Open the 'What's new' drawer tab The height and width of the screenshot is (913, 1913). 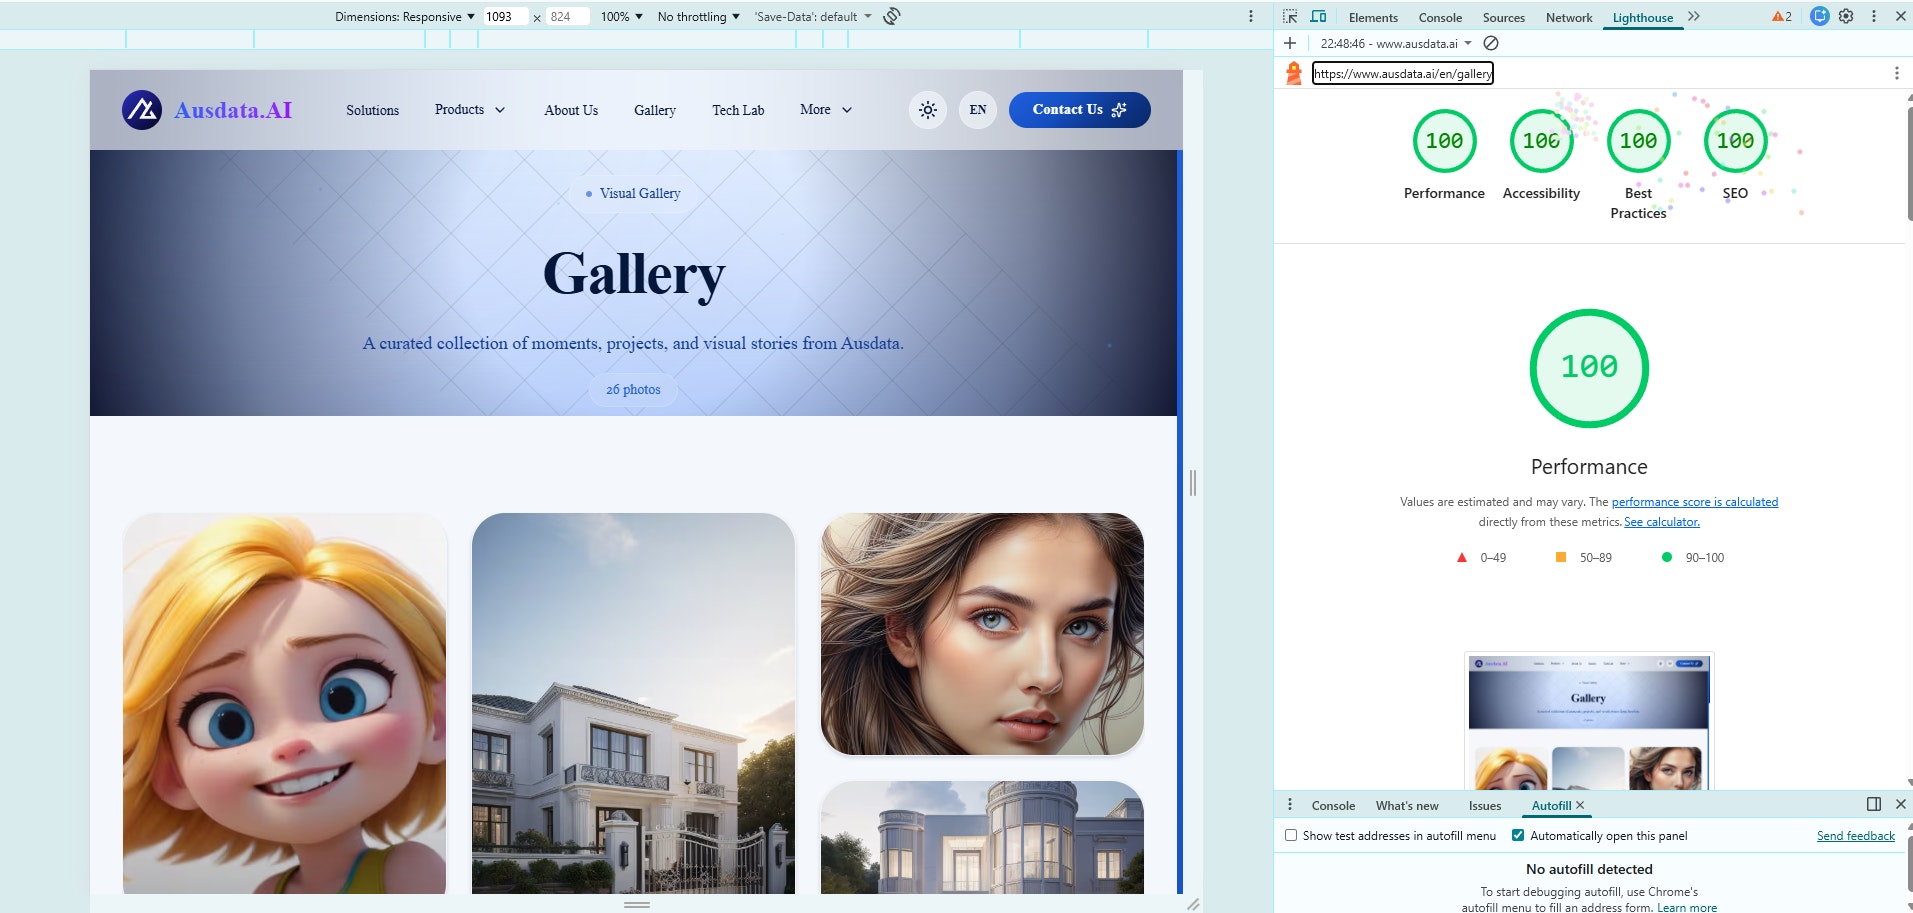point(1405,805)
